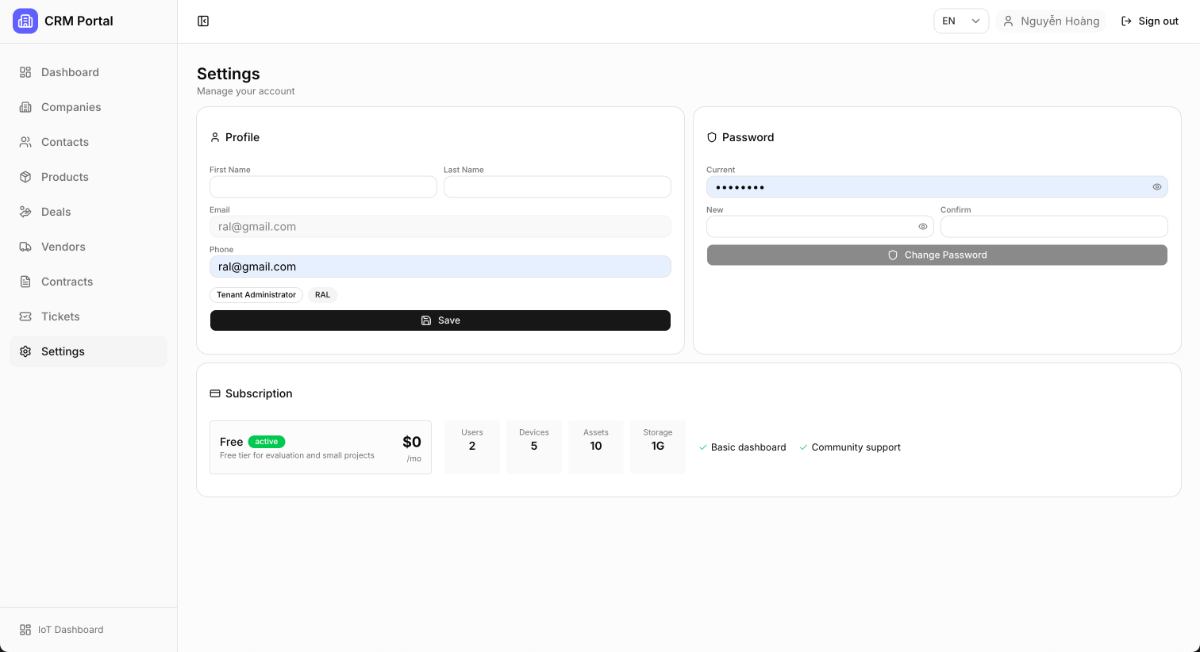Click the Storage 1G tile
The height and width of the screenshot is (652, 1200).
point(658,447)
